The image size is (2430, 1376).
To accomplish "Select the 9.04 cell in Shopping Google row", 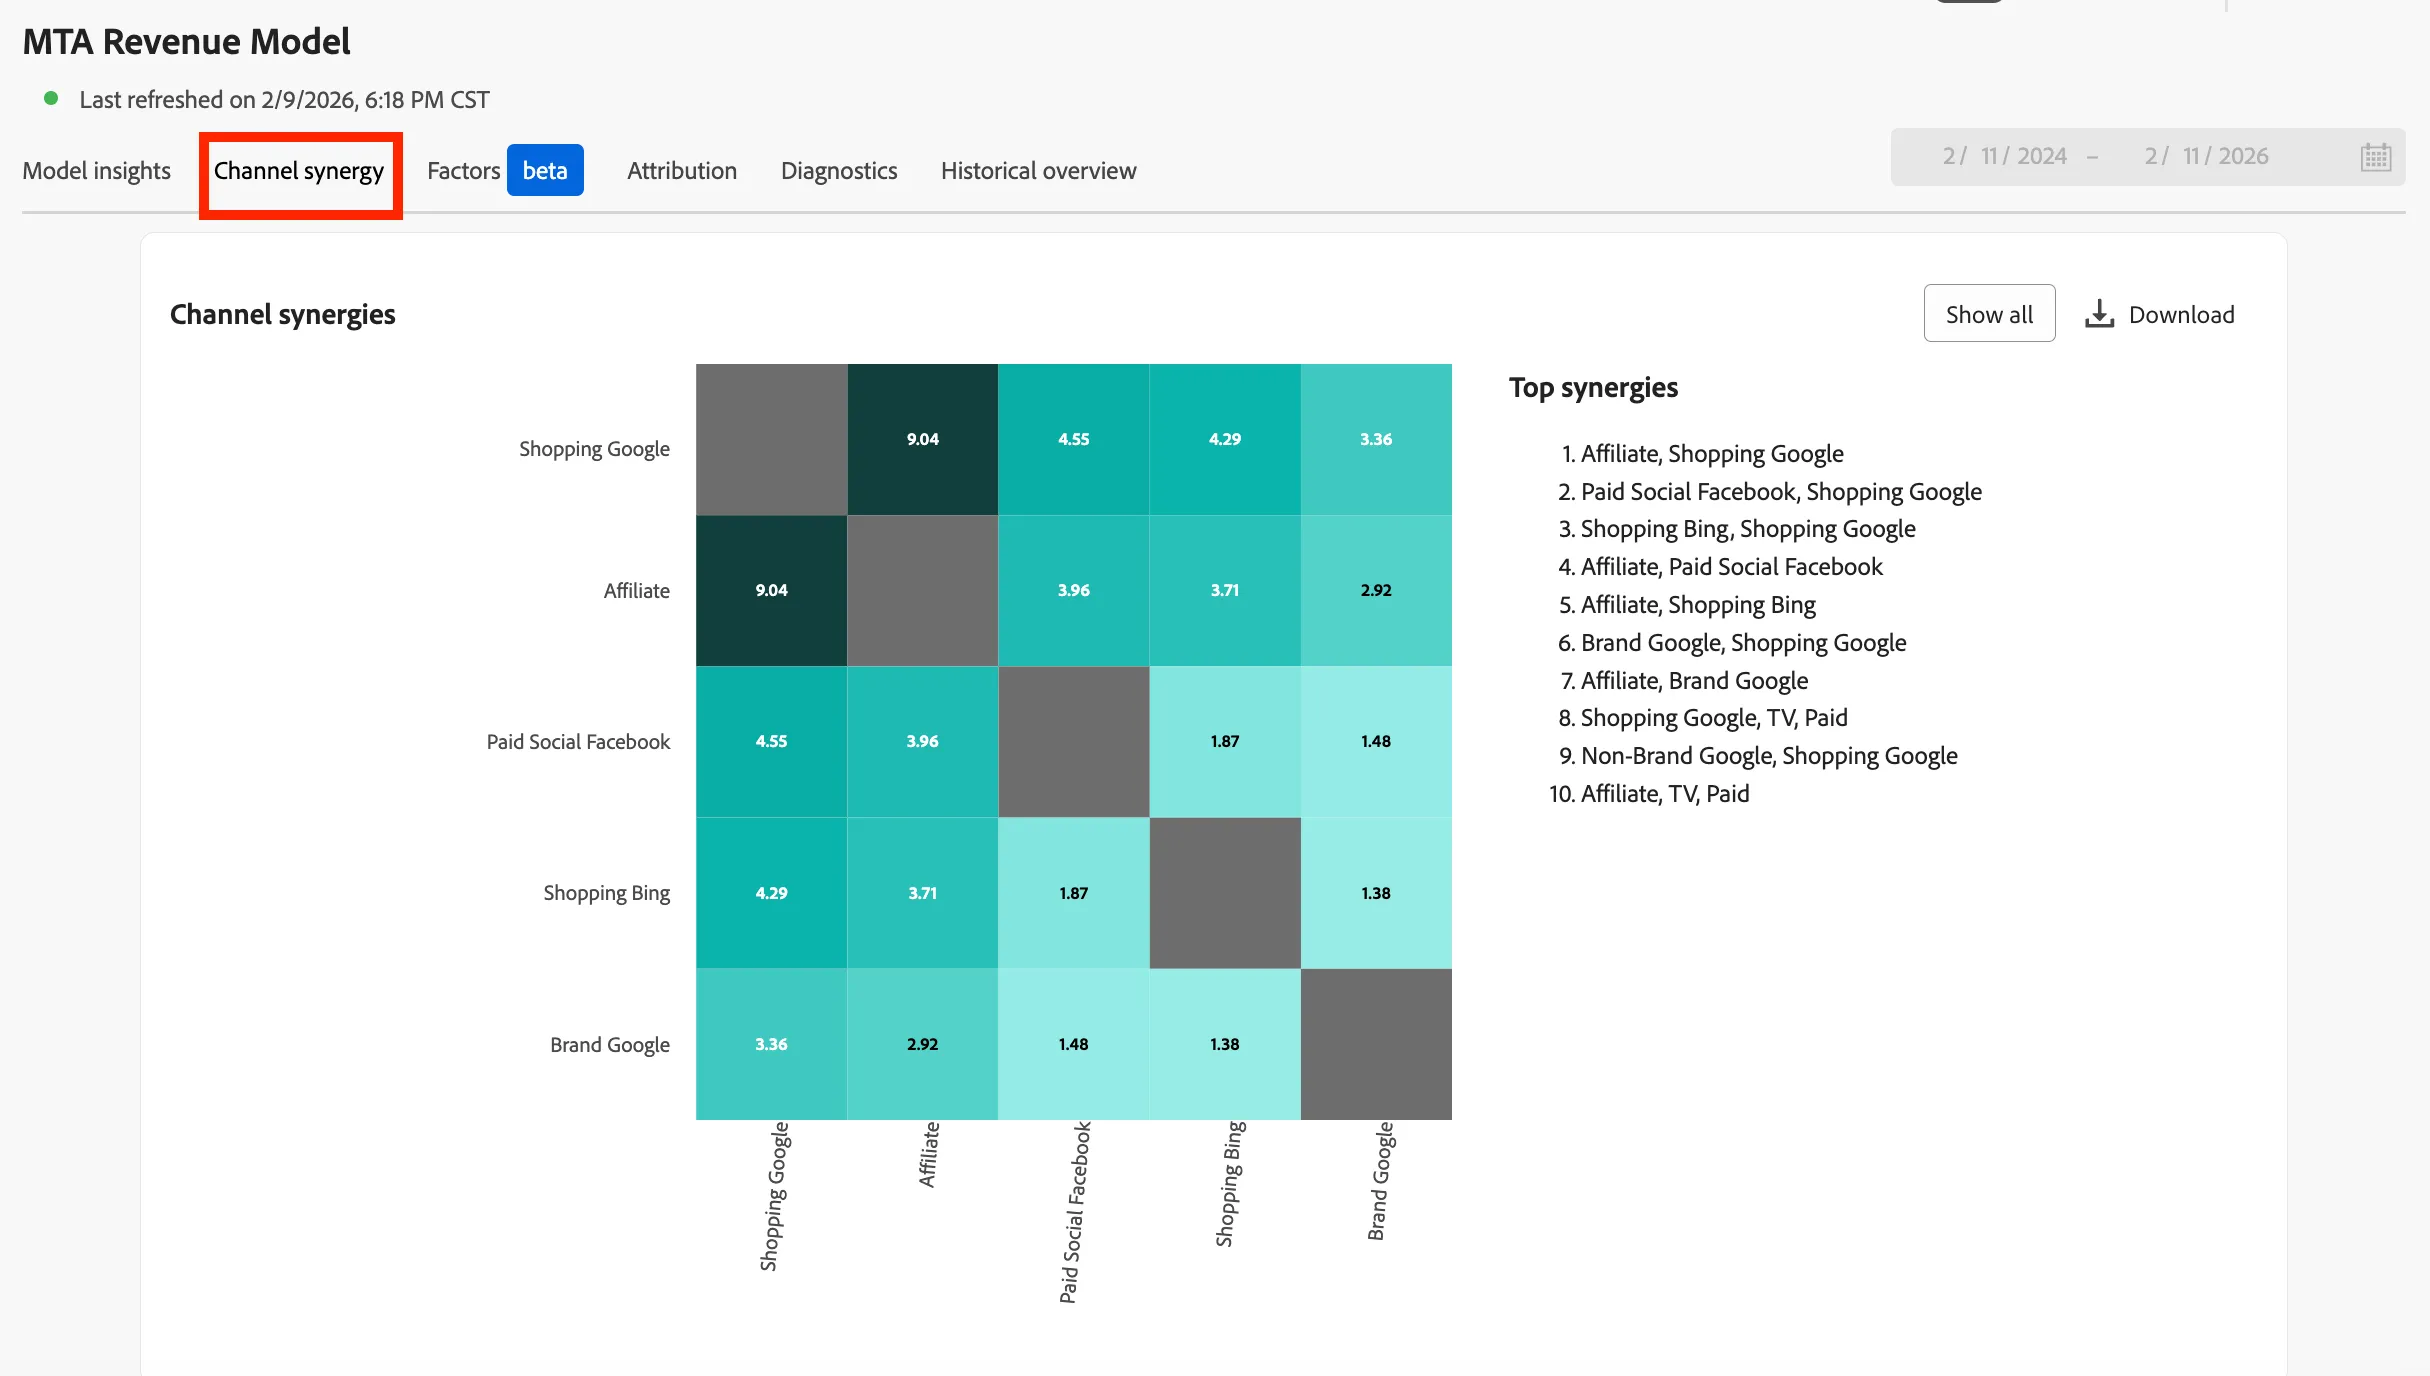I will coord(923,439).
